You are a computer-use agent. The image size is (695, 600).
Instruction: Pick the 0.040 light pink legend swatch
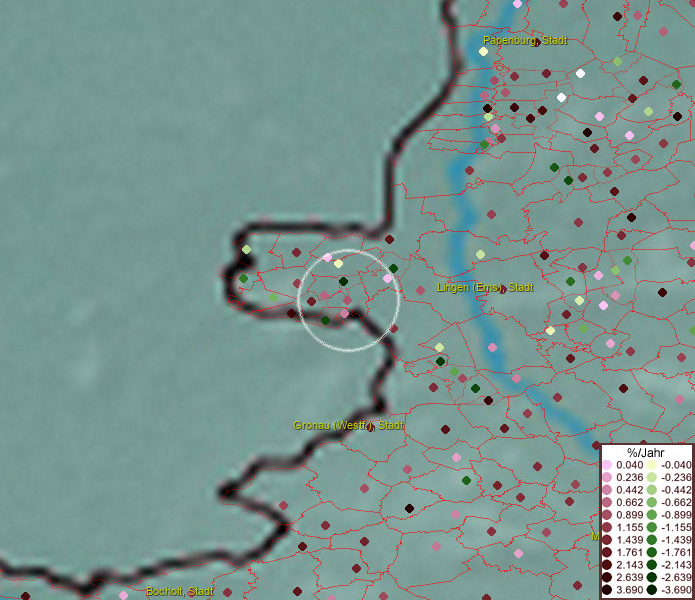tap(607, 465)
